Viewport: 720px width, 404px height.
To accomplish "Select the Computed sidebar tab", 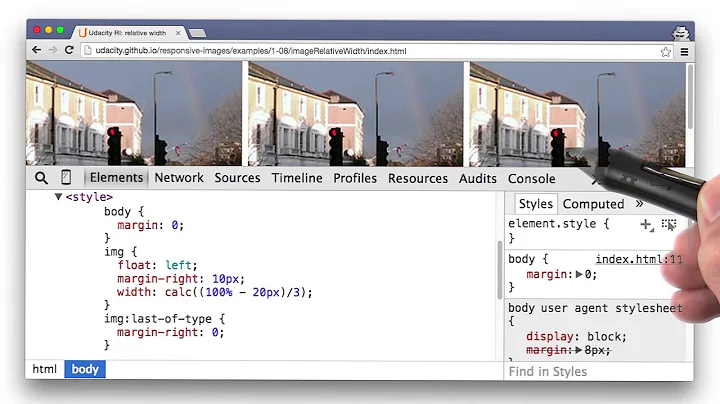I will point(593,204).
